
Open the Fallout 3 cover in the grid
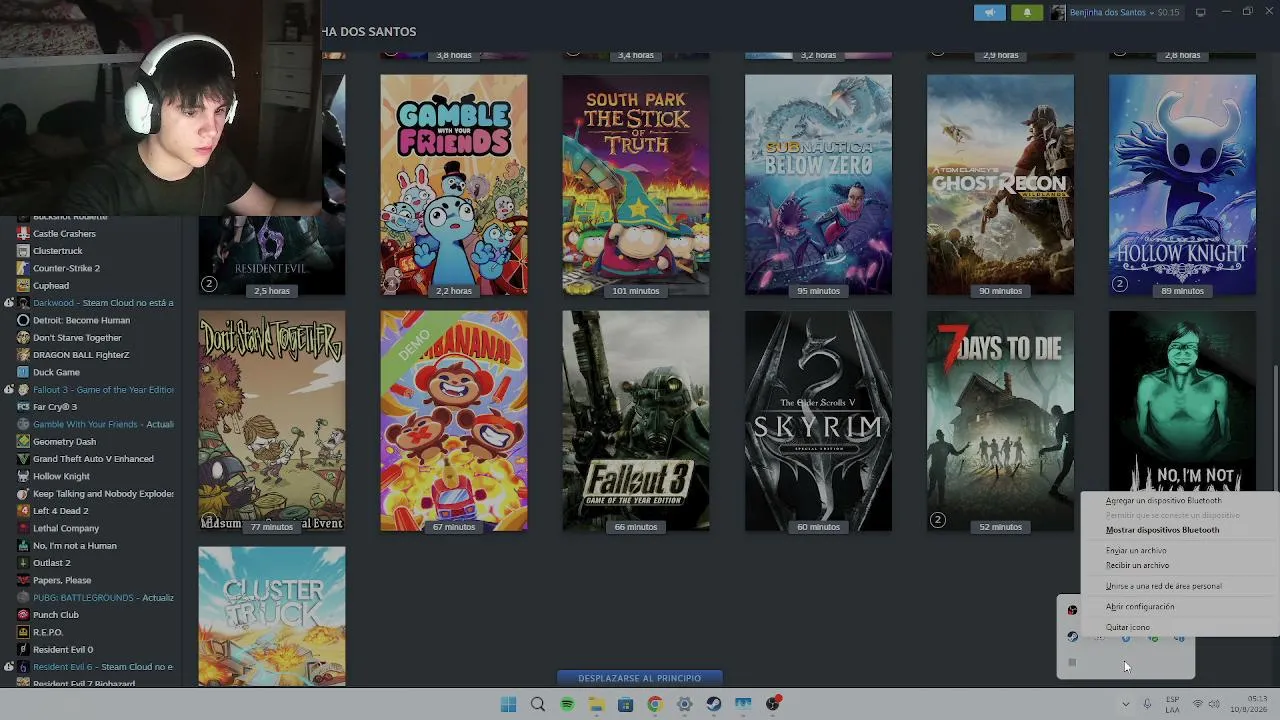click(636, 421)
